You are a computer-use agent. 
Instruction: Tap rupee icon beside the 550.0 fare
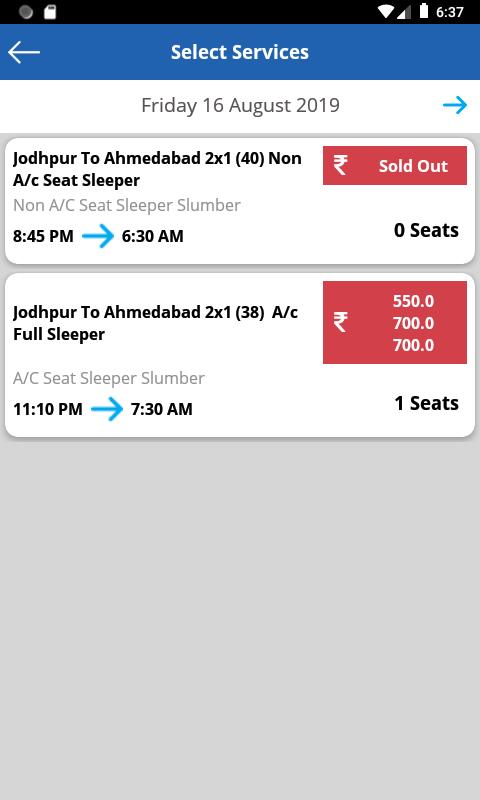pos(341,322)
